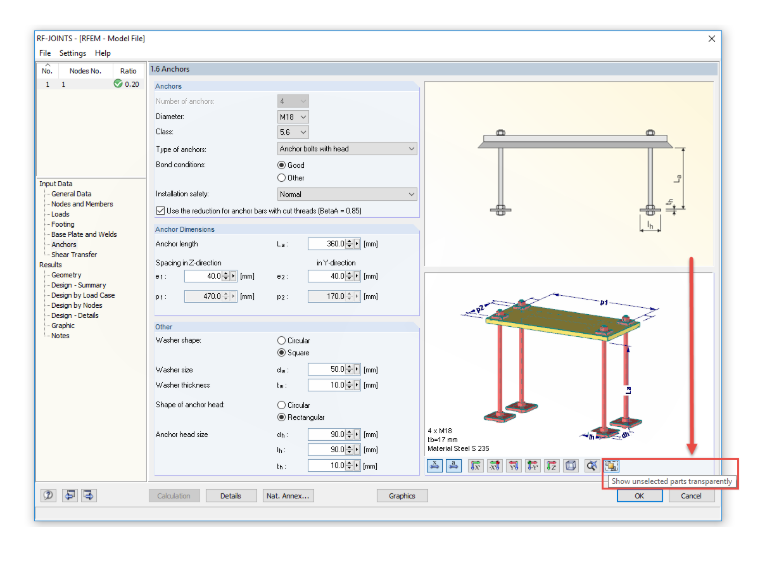Viewport: 760px width, 570px height.
Task: Open the Nat. Annex dialog
Action: [x=288, y=496]
